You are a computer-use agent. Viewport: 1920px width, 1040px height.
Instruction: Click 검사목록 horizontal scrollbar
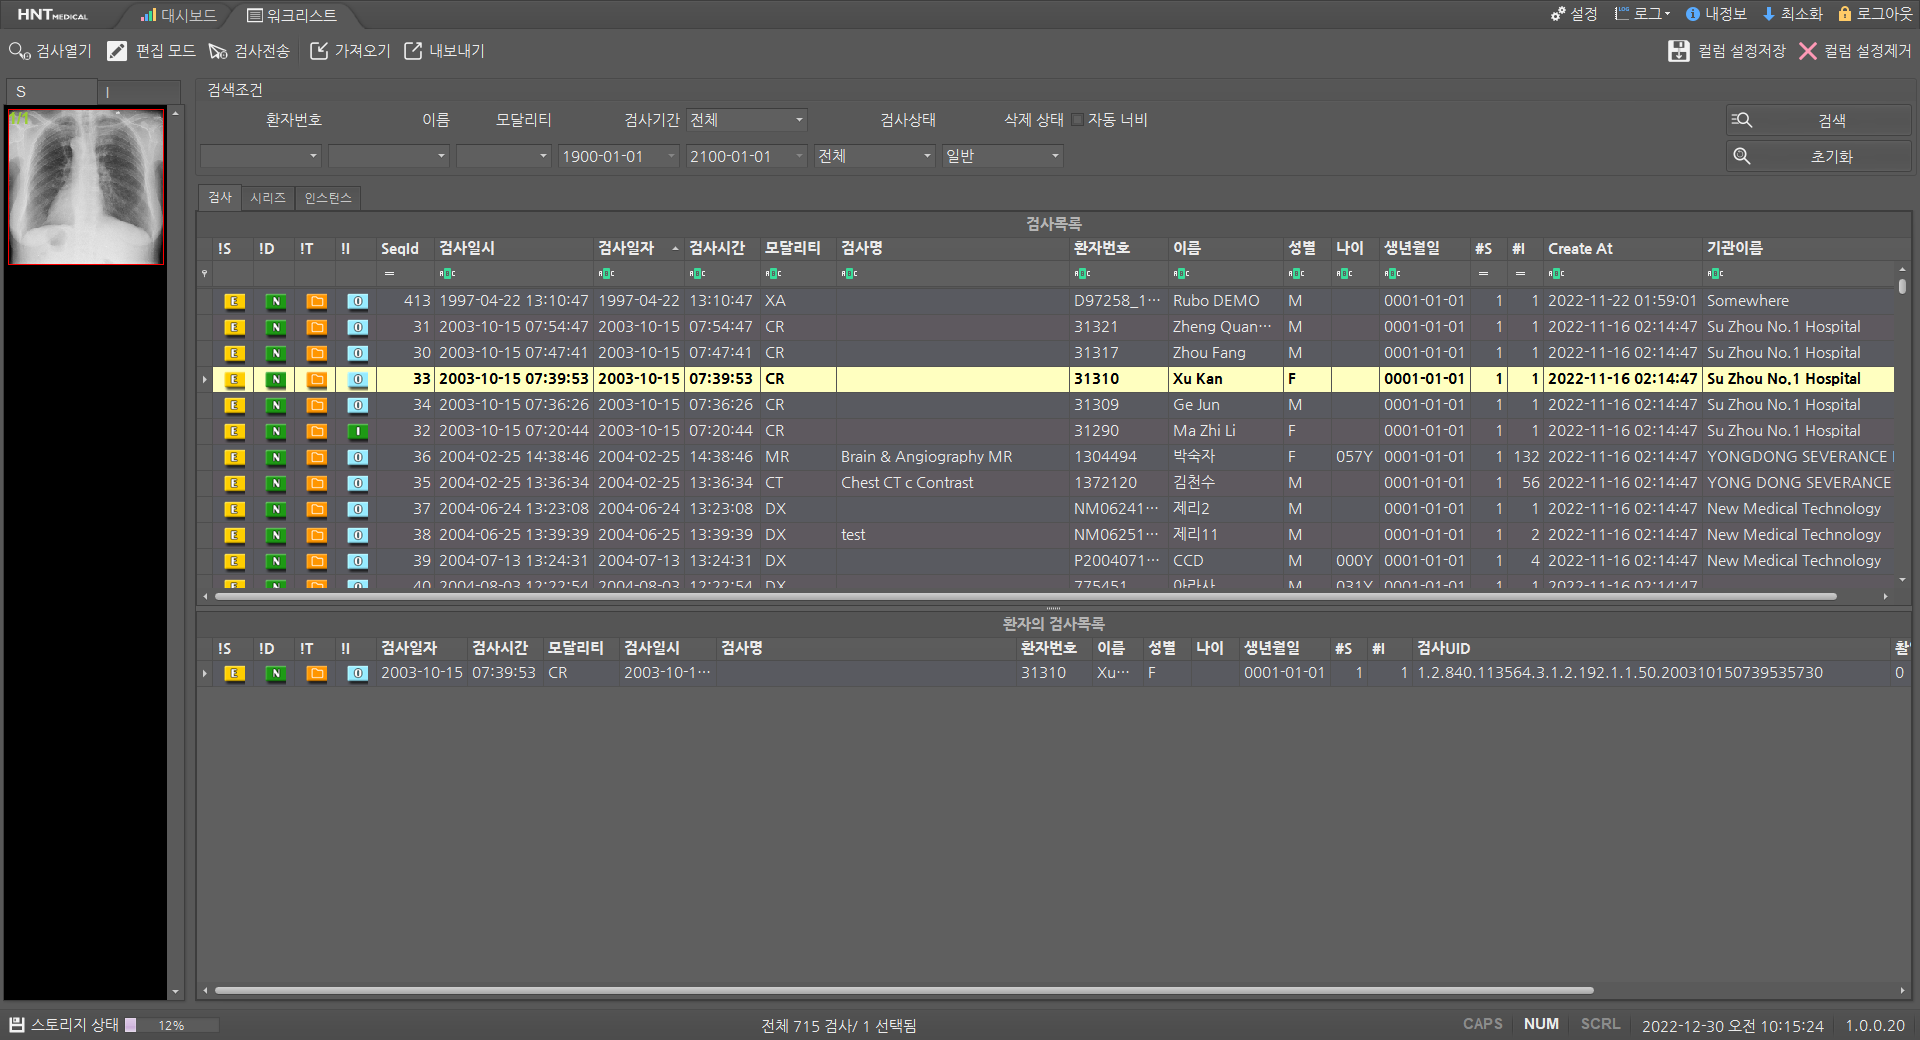coord(1028,596)
